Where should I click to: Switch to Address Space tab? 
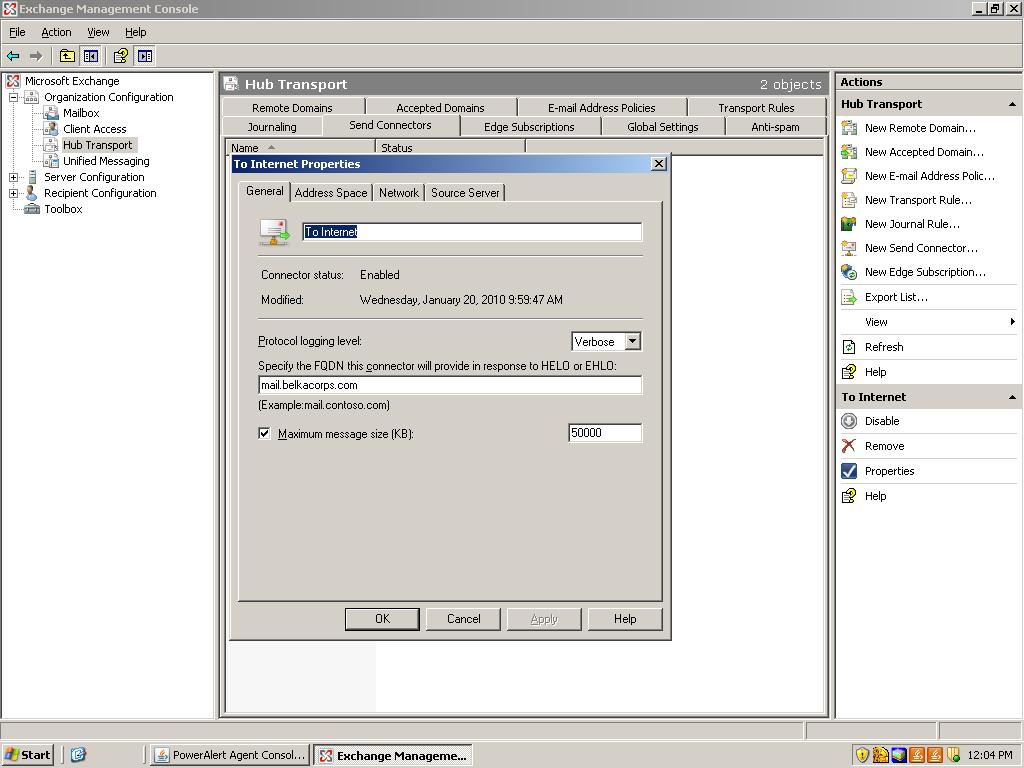click(x=330, y=193)
